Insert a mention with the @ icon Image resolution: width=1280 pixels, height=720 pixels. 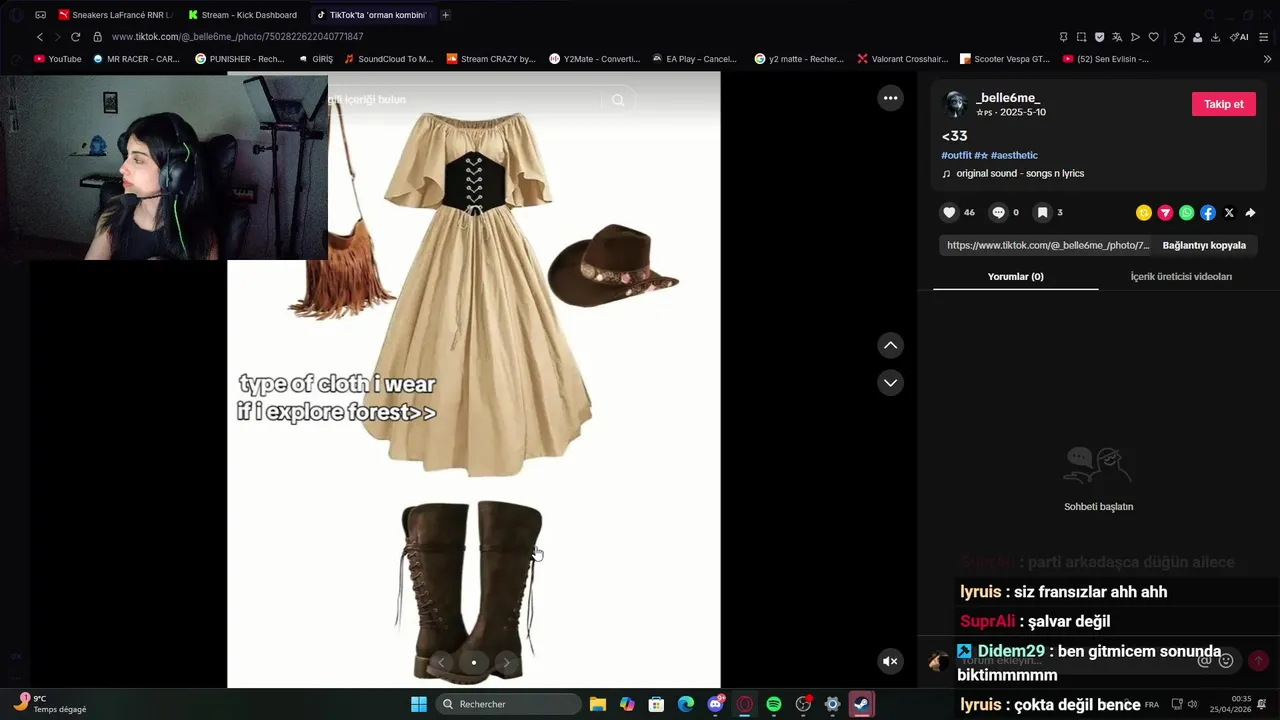pyautogui.click(x=1205, y=661)
